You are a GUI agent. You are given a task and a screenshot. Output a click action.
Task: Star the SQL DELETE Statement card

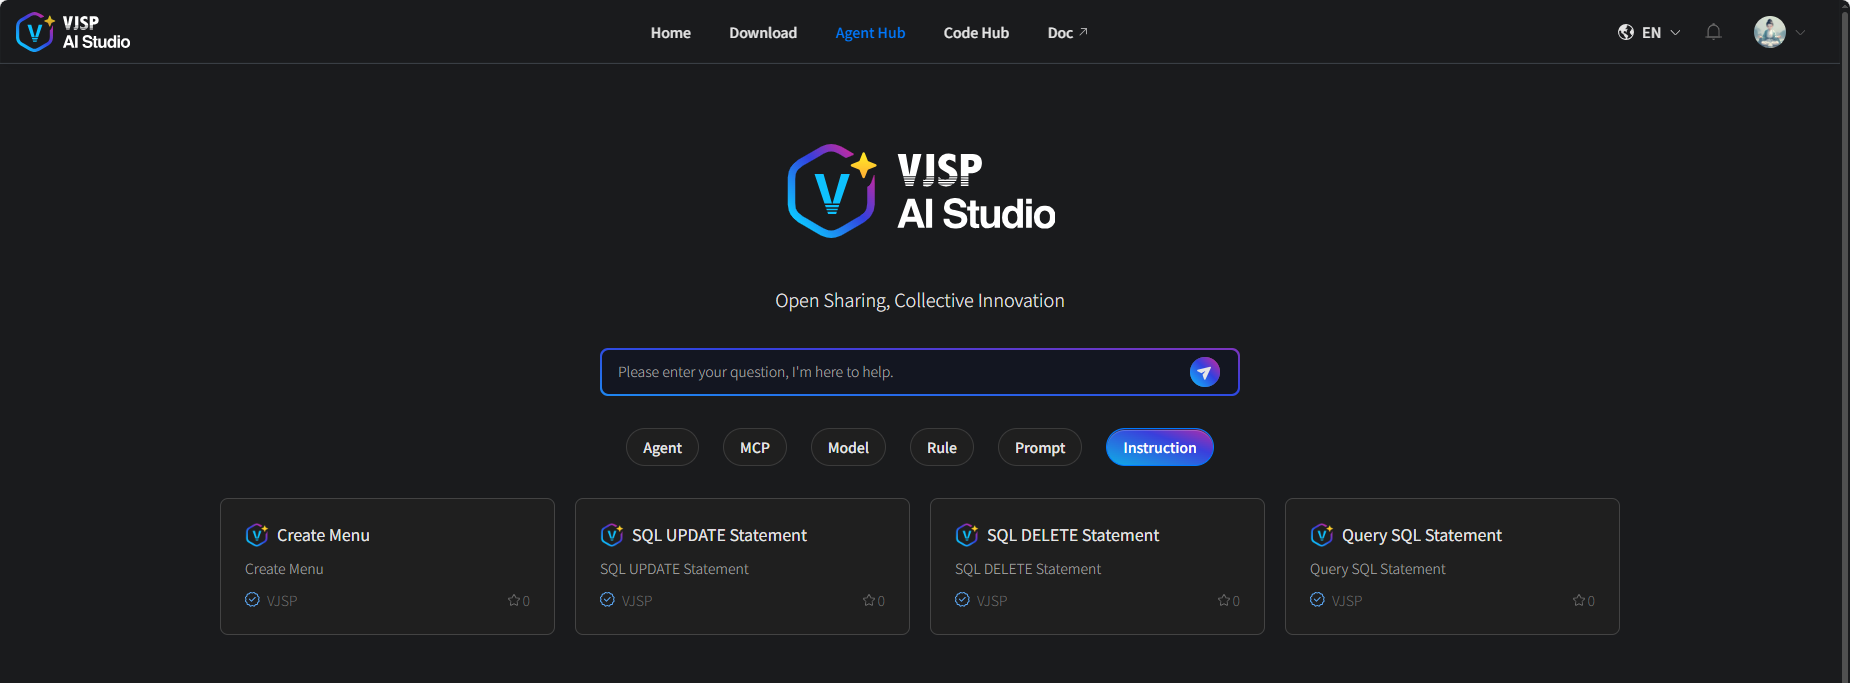click(1224, 601)
